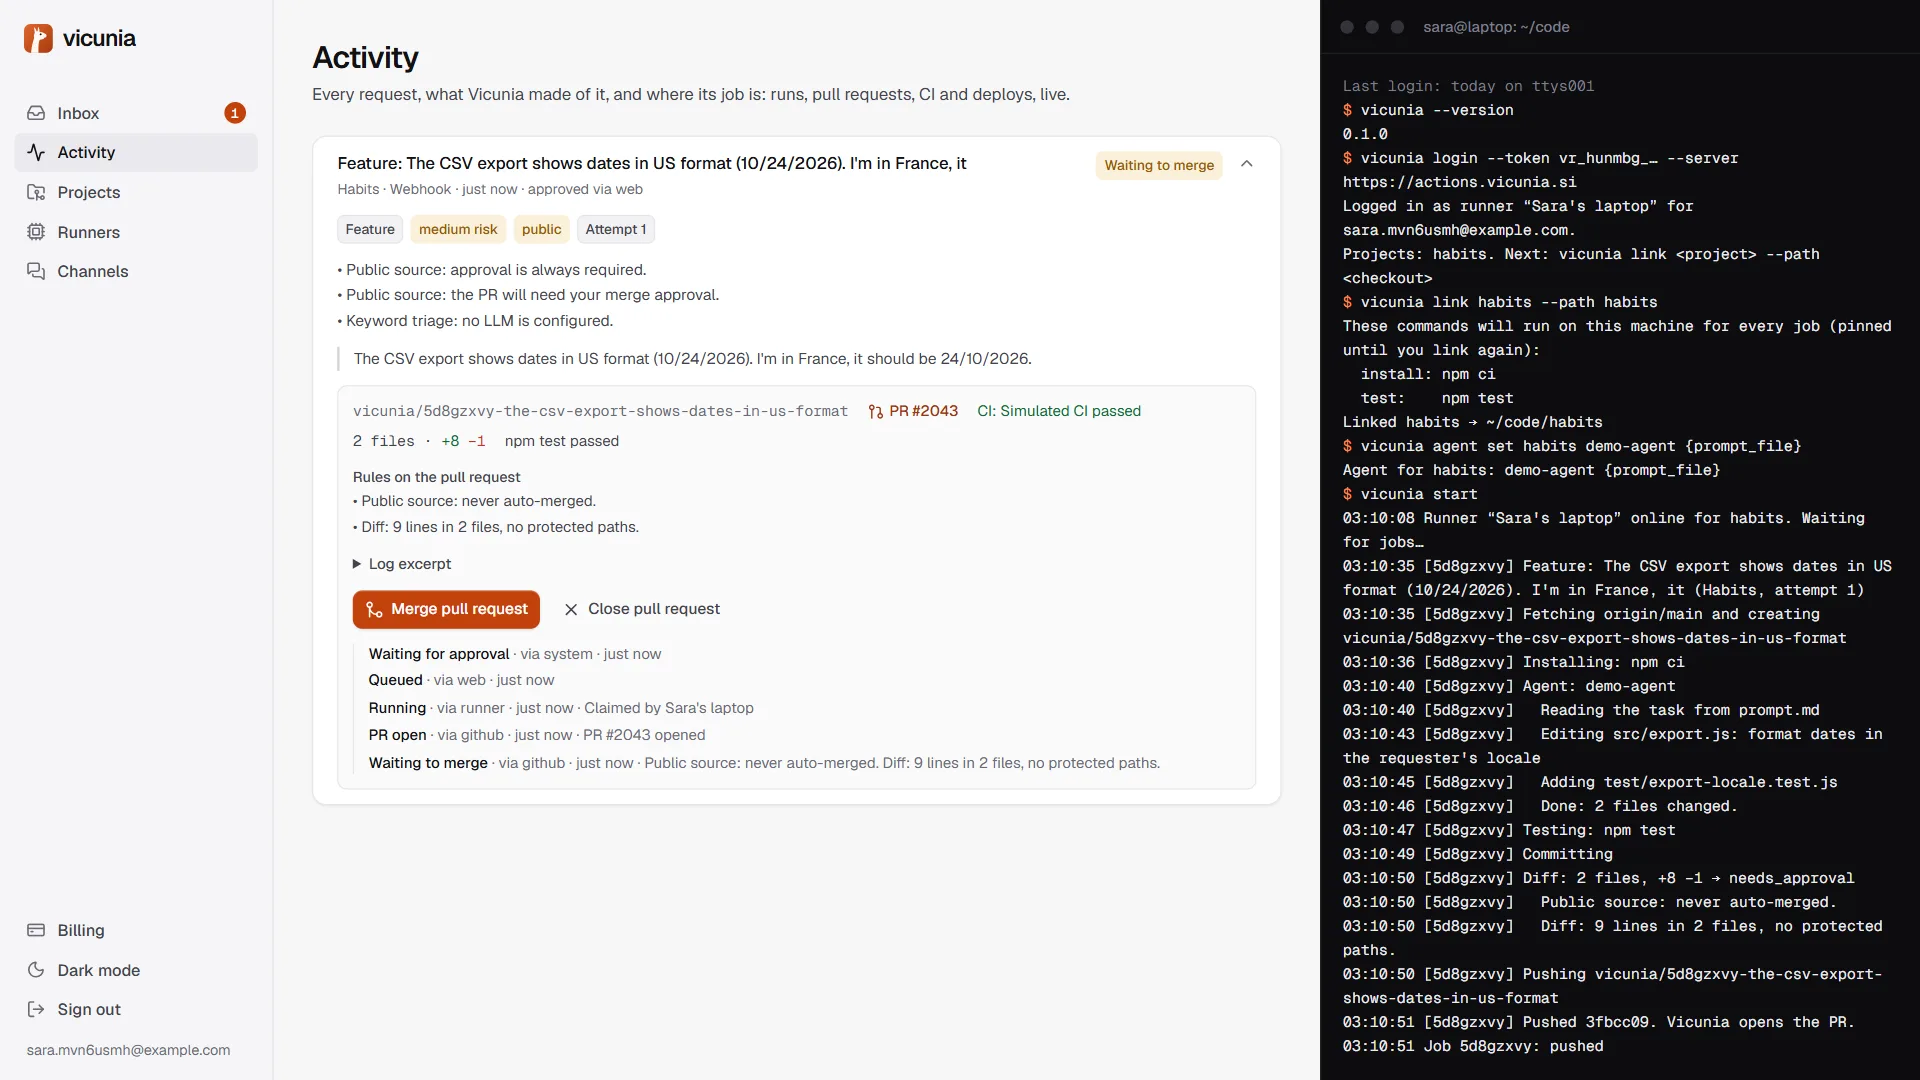Click the Billing card icon

(x=36, y=930)
